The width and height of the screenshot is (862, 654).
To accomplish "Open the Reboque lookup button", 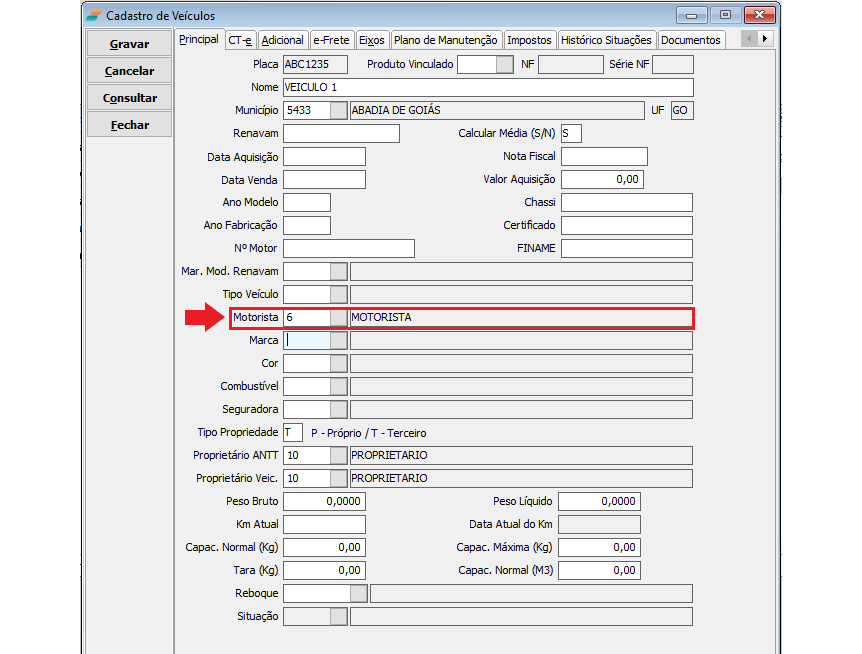I will 358,594.
